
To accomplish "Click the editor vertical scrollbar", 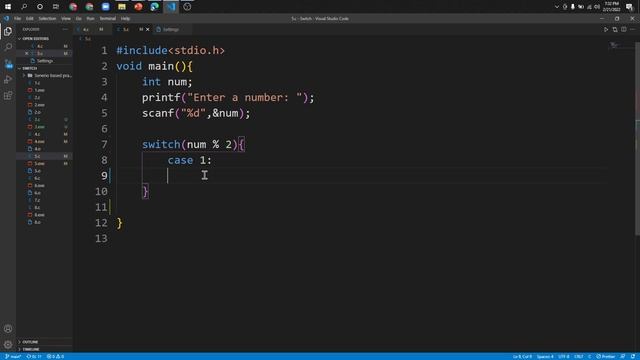I will (638, 139).
